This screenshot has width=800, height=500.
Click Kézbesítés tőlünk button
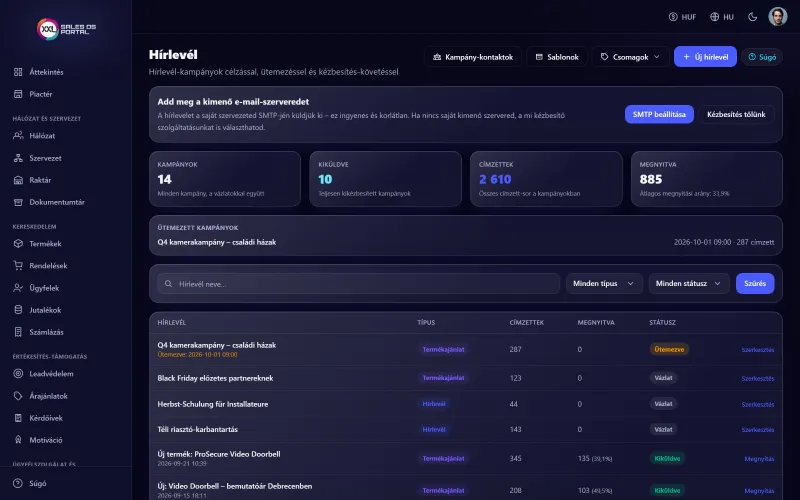pos(736,114)
